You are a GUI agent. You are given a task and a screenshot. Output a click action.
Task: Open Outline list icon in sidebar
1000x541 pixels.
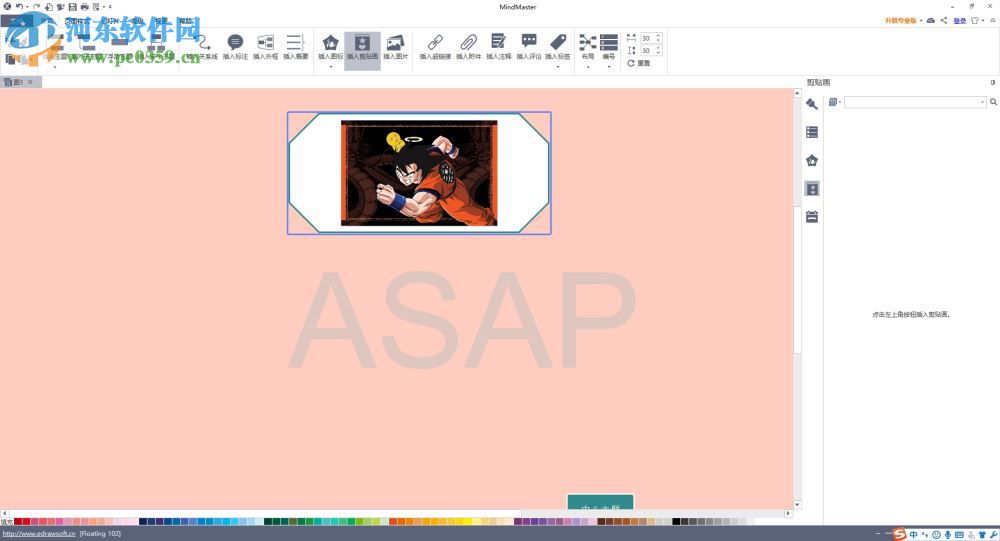(812, 132)
